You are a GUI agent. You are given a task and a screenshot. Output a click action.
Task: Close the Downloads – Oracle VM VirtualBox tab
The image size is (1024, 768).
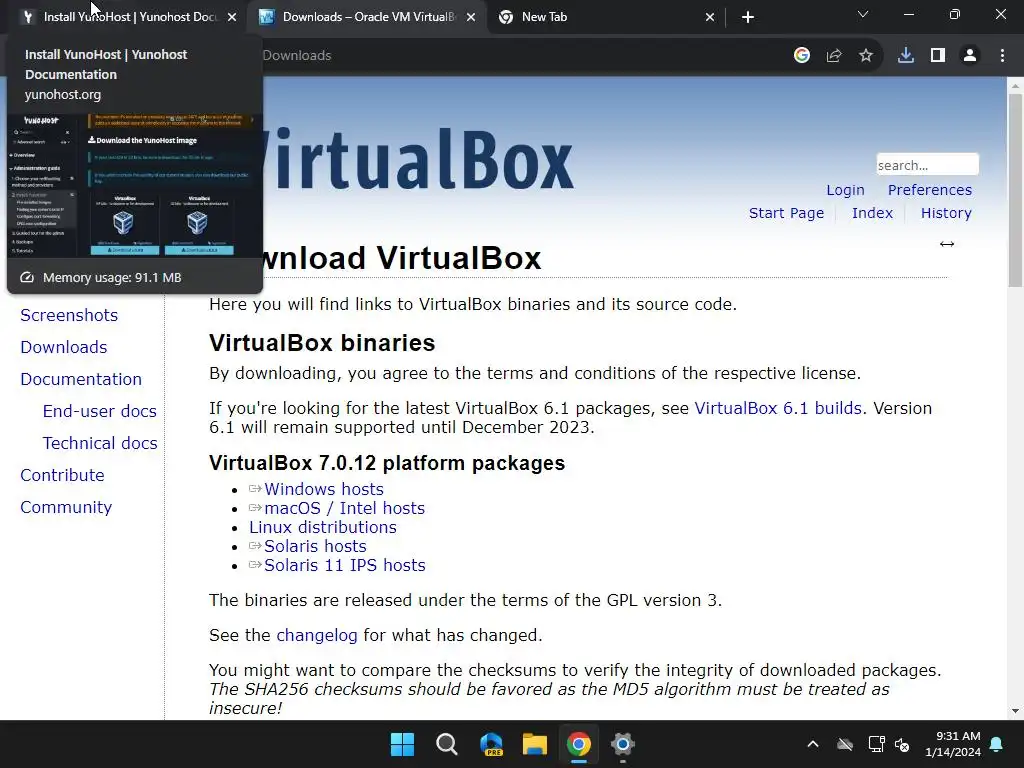coord(471,17)
